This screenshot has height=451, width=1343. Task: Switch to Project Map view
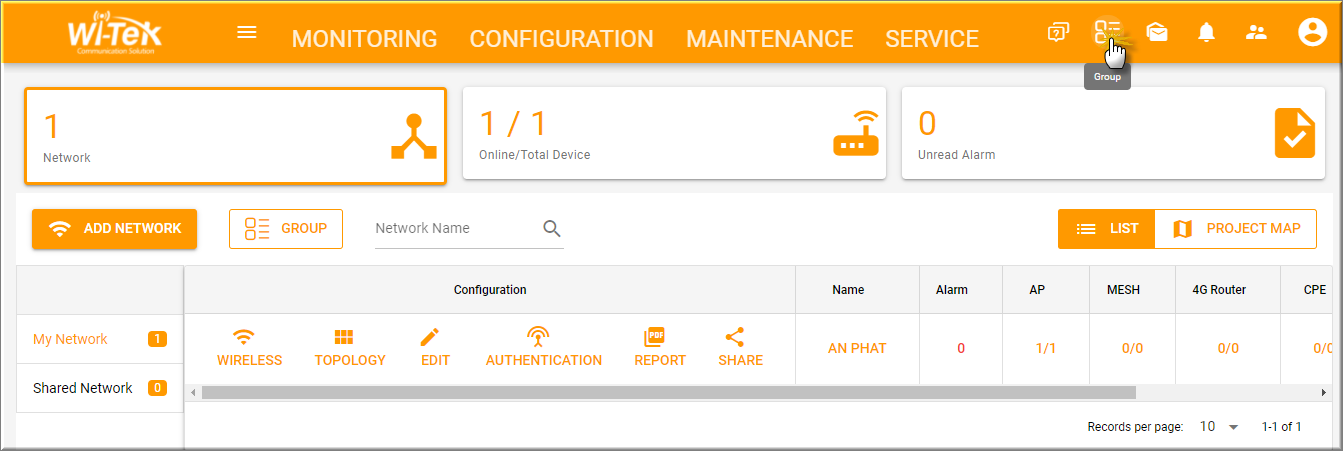[1236, 229]
